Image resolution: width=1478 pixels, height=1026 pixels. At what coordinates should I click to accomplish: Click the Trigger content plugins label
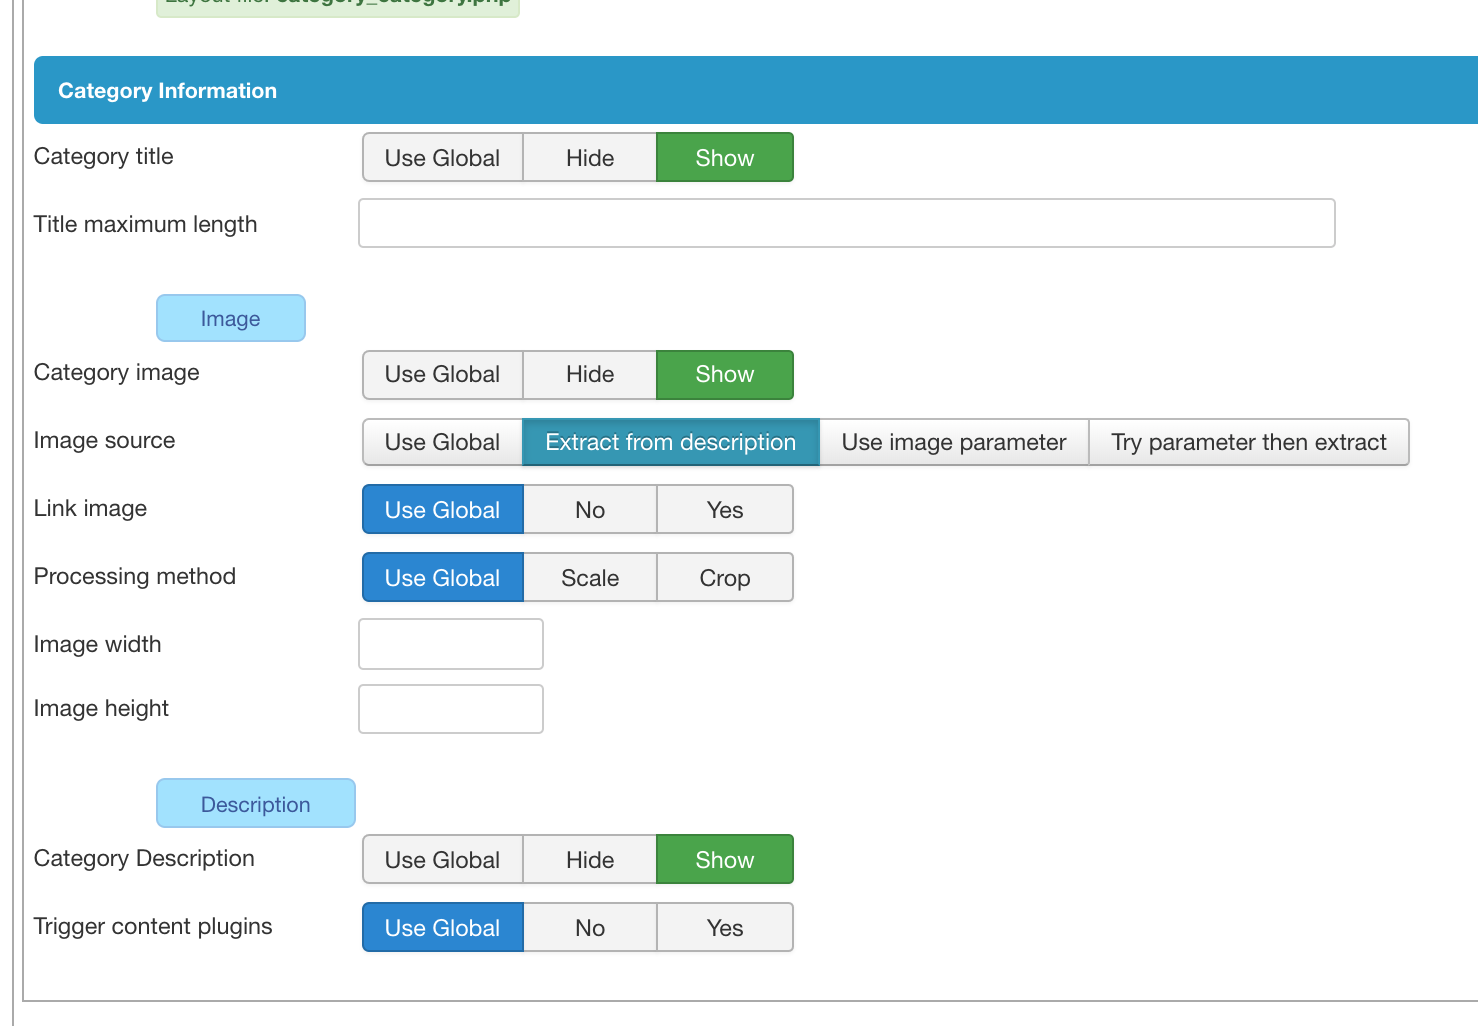153,927
